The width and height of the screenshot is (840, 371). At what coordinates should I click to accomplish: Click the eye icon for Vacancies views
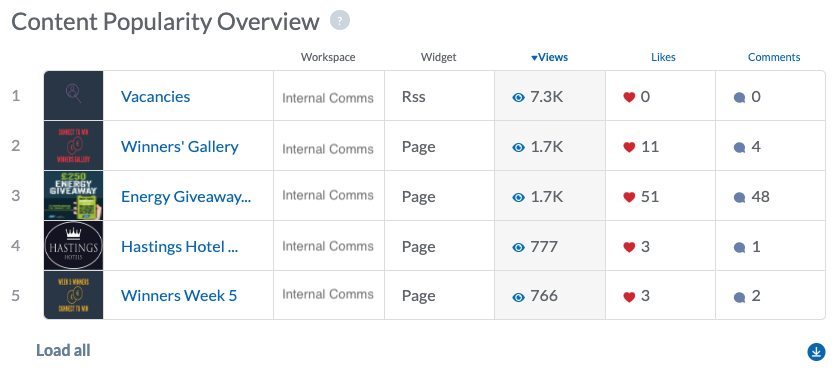coord(518,97)
